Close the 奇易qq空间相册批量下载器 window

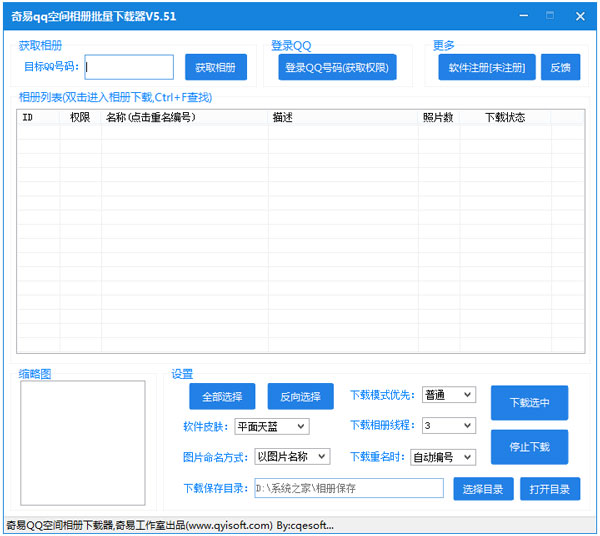coord(580,16)
